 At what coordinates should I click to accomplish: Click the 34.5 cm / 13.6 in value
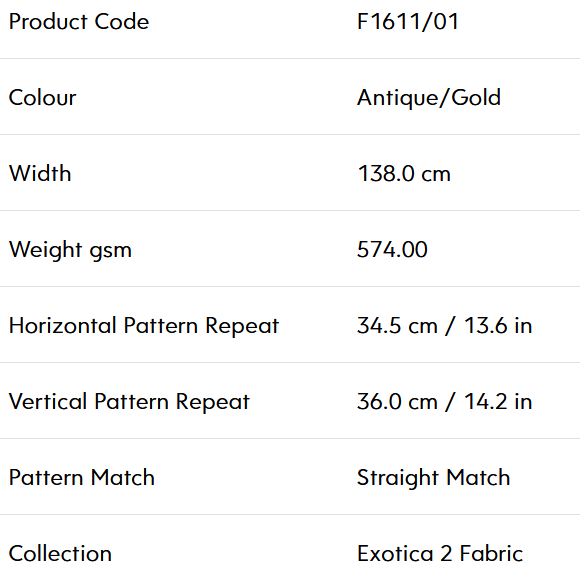(445, 326)
